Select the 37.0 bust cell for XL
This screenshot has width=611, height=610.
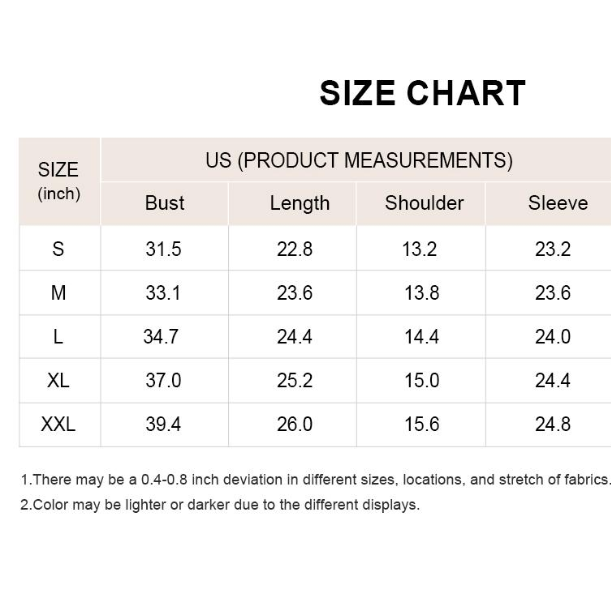pyautogui.click(x=163, y=381)
